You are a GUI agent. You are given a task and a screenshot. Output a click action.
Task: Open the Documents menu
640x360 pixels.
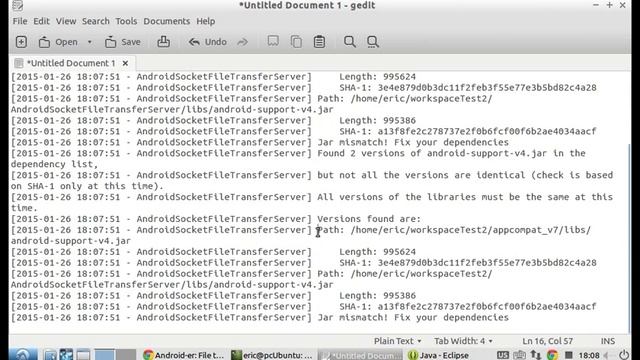167,21
